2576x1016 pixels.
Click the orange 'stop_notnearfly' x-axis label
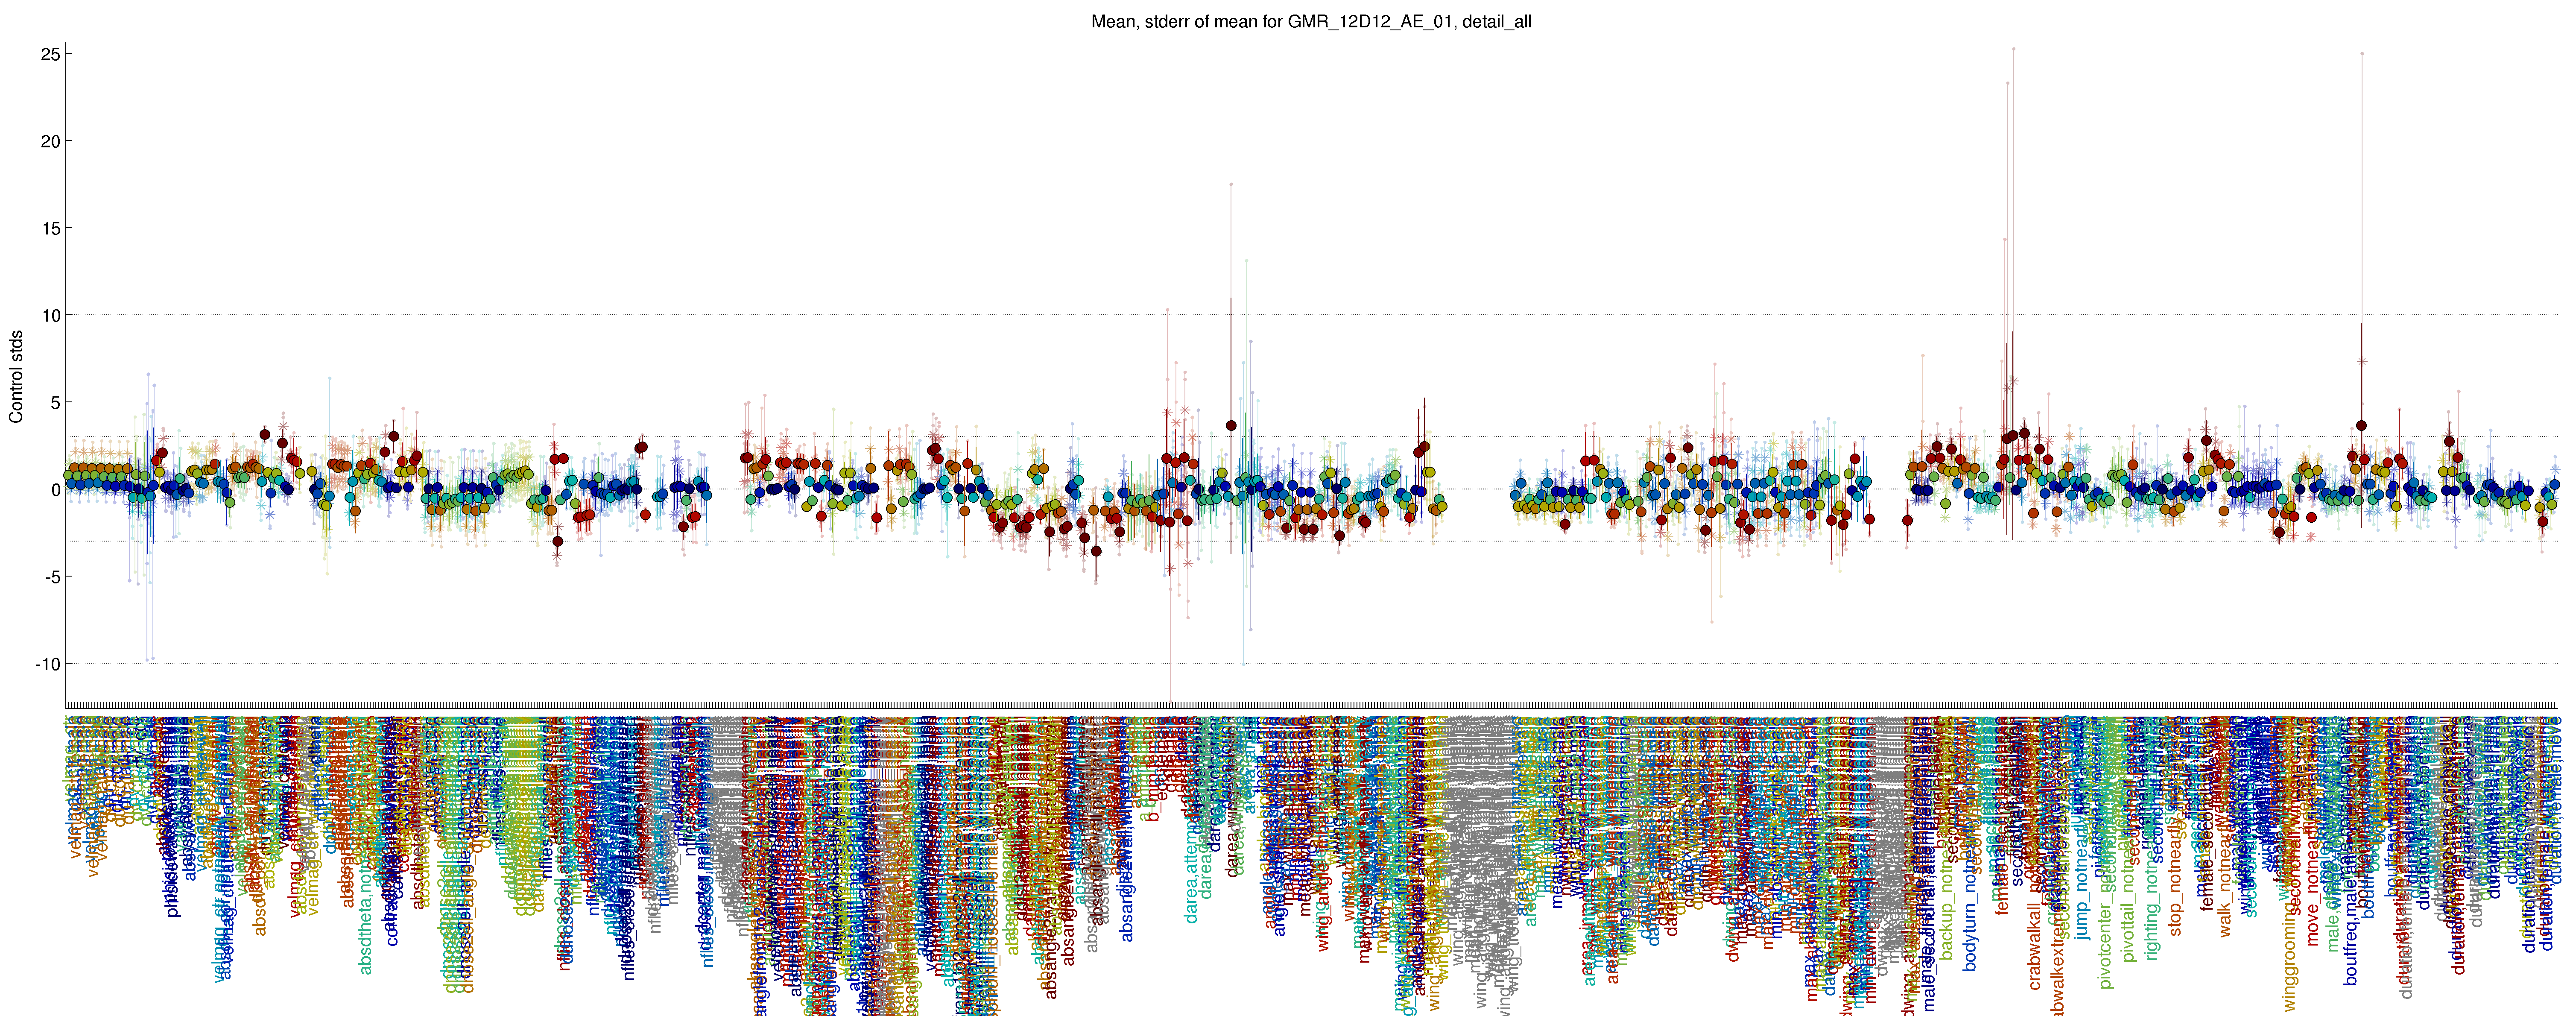click(x=2176, y=877)
